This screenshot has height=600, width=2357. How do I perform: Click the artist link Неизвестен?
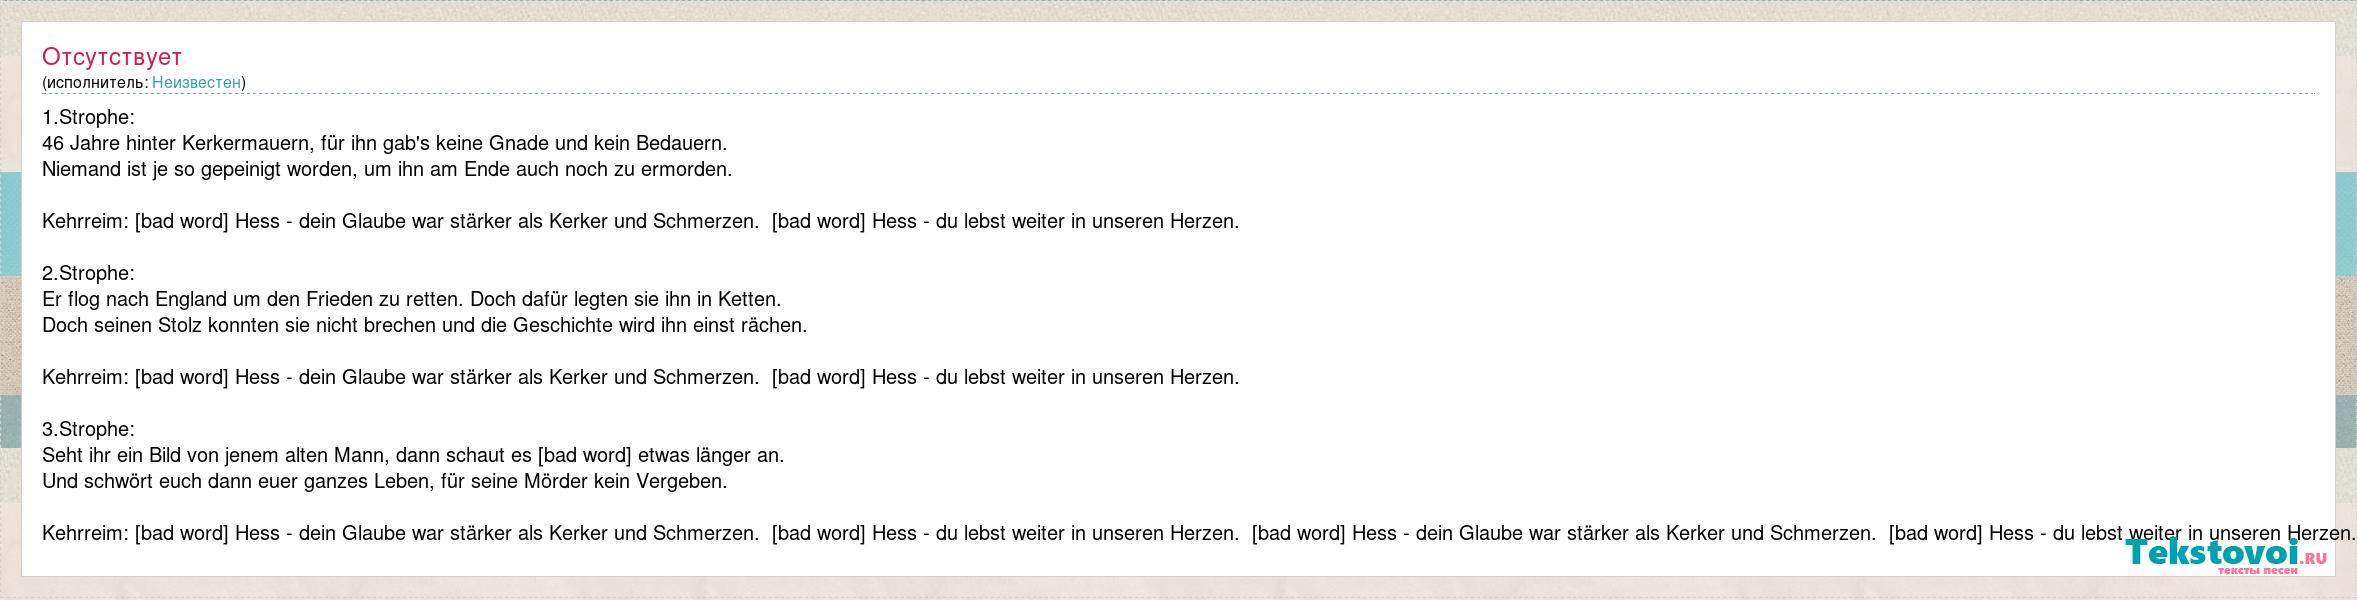[196, 82]
